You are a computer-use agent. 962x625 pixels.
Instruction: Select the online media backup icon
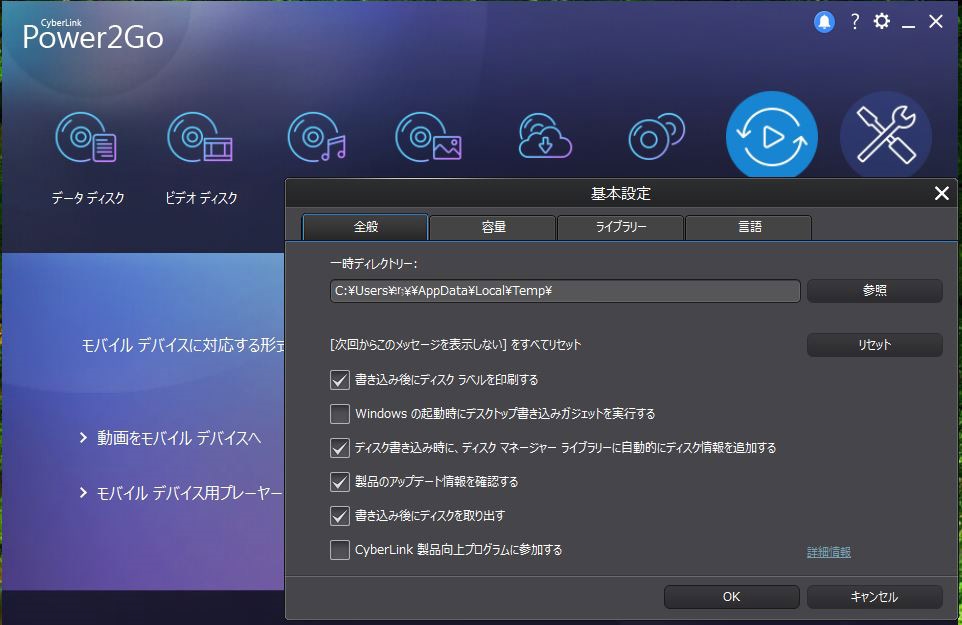[543, 135]
